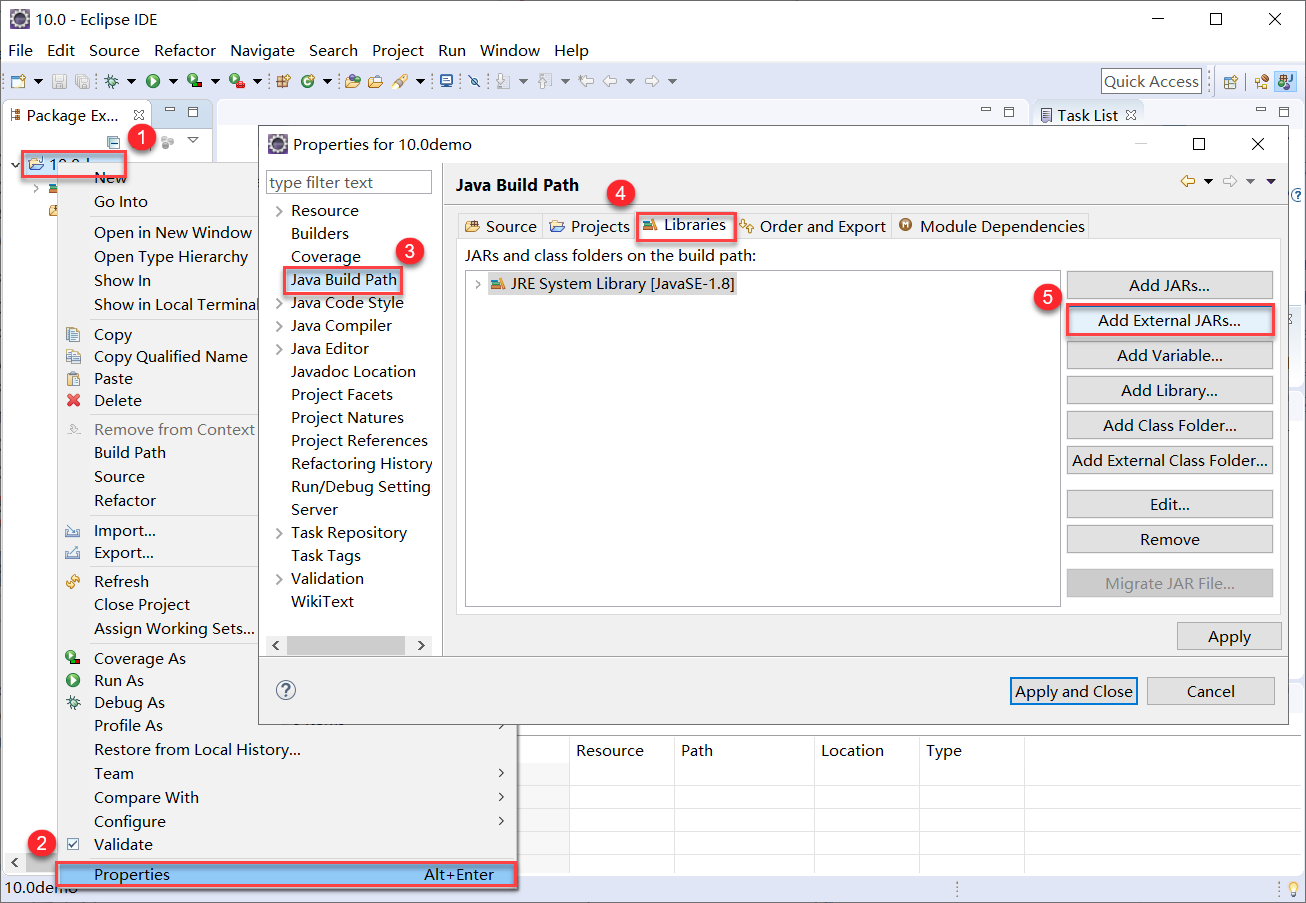The image size is (1306, 903).
Task: Click the green Run toolbar icon
Action: [x=153, y=81]
